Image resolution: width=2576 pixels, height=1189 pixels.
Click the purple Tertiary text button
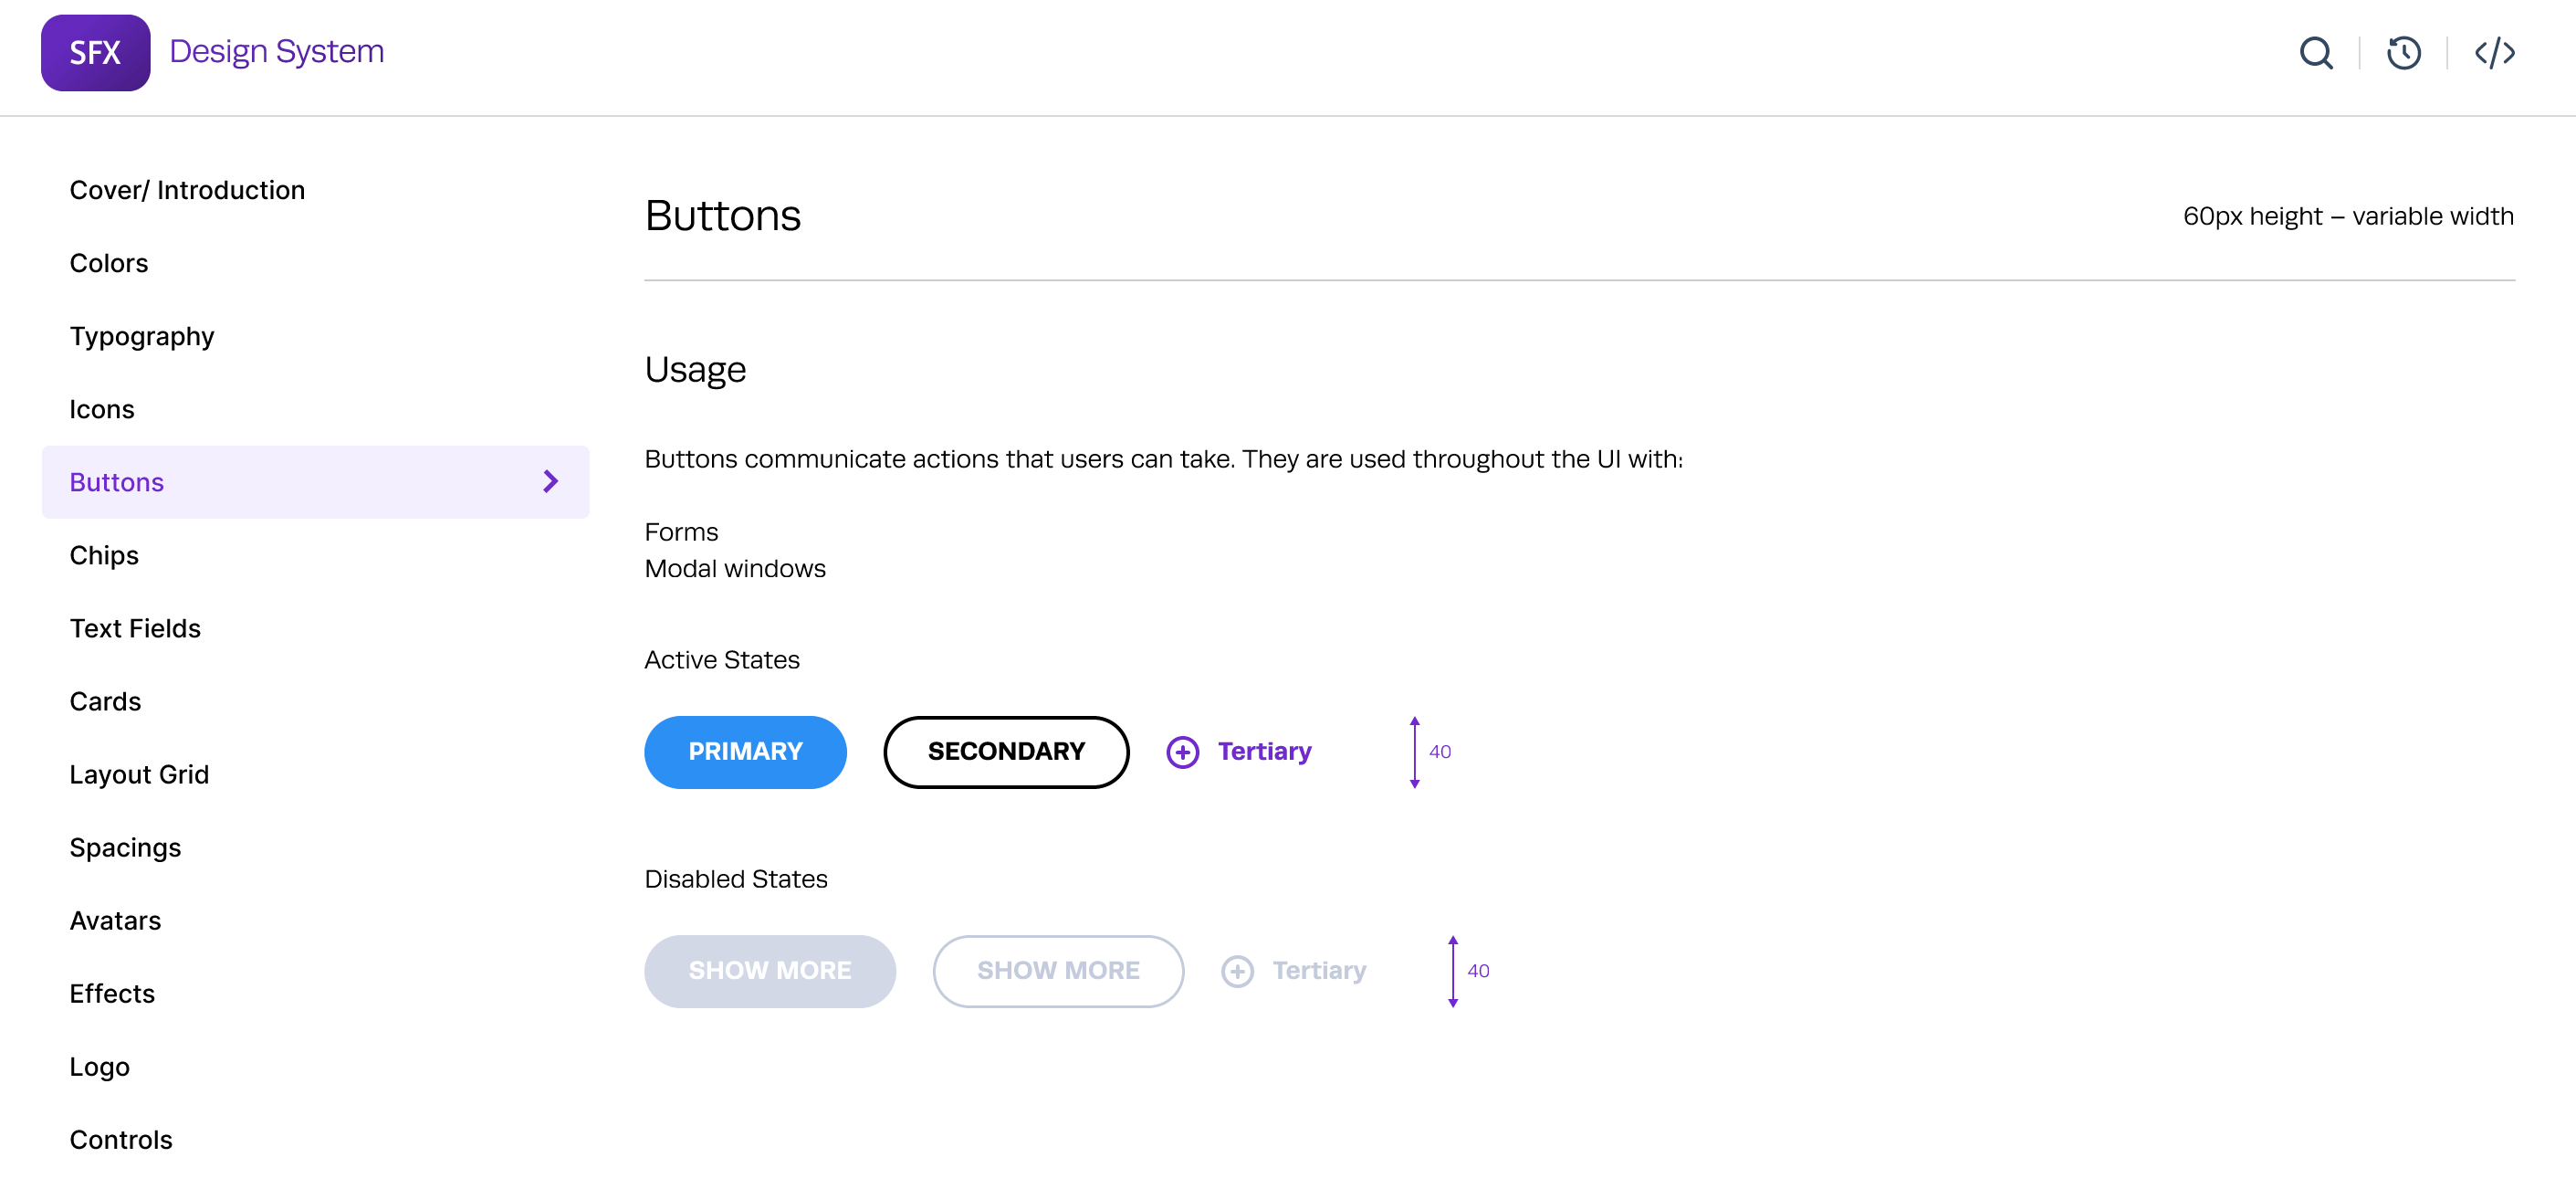1264,752
